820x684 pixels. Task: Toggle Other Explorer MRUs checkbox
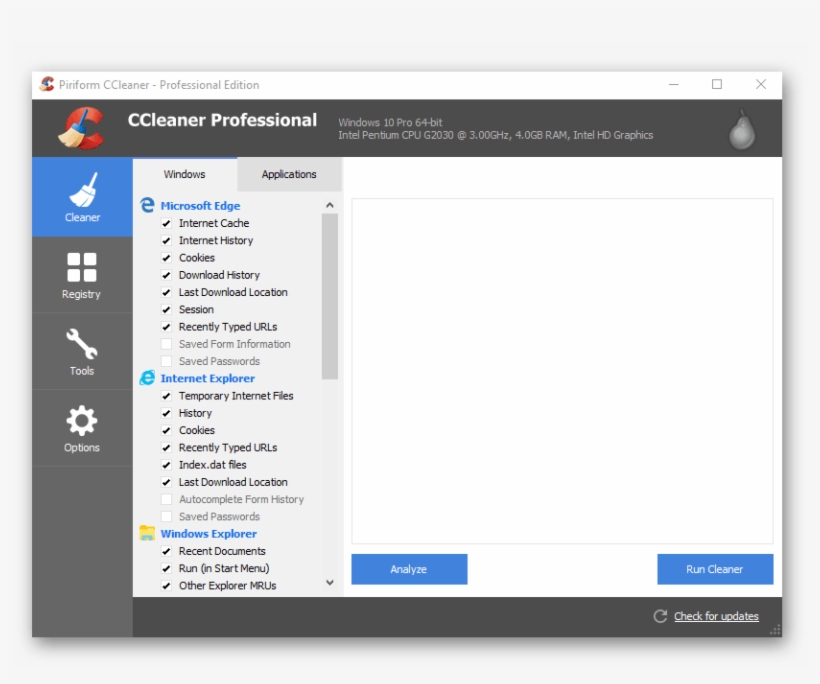pyautogui.click(x=166, y=586)
